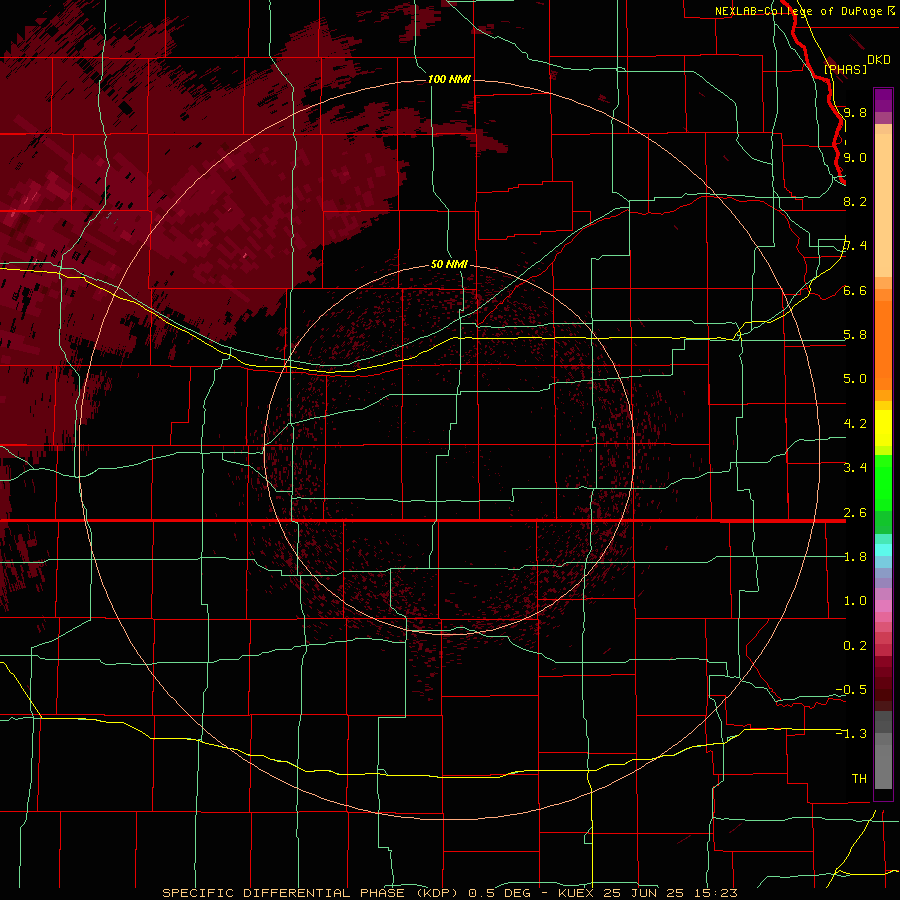Screen dimensions: 900x900
Task: Click the 4.2 legend value
Action: tap(855, 424)
